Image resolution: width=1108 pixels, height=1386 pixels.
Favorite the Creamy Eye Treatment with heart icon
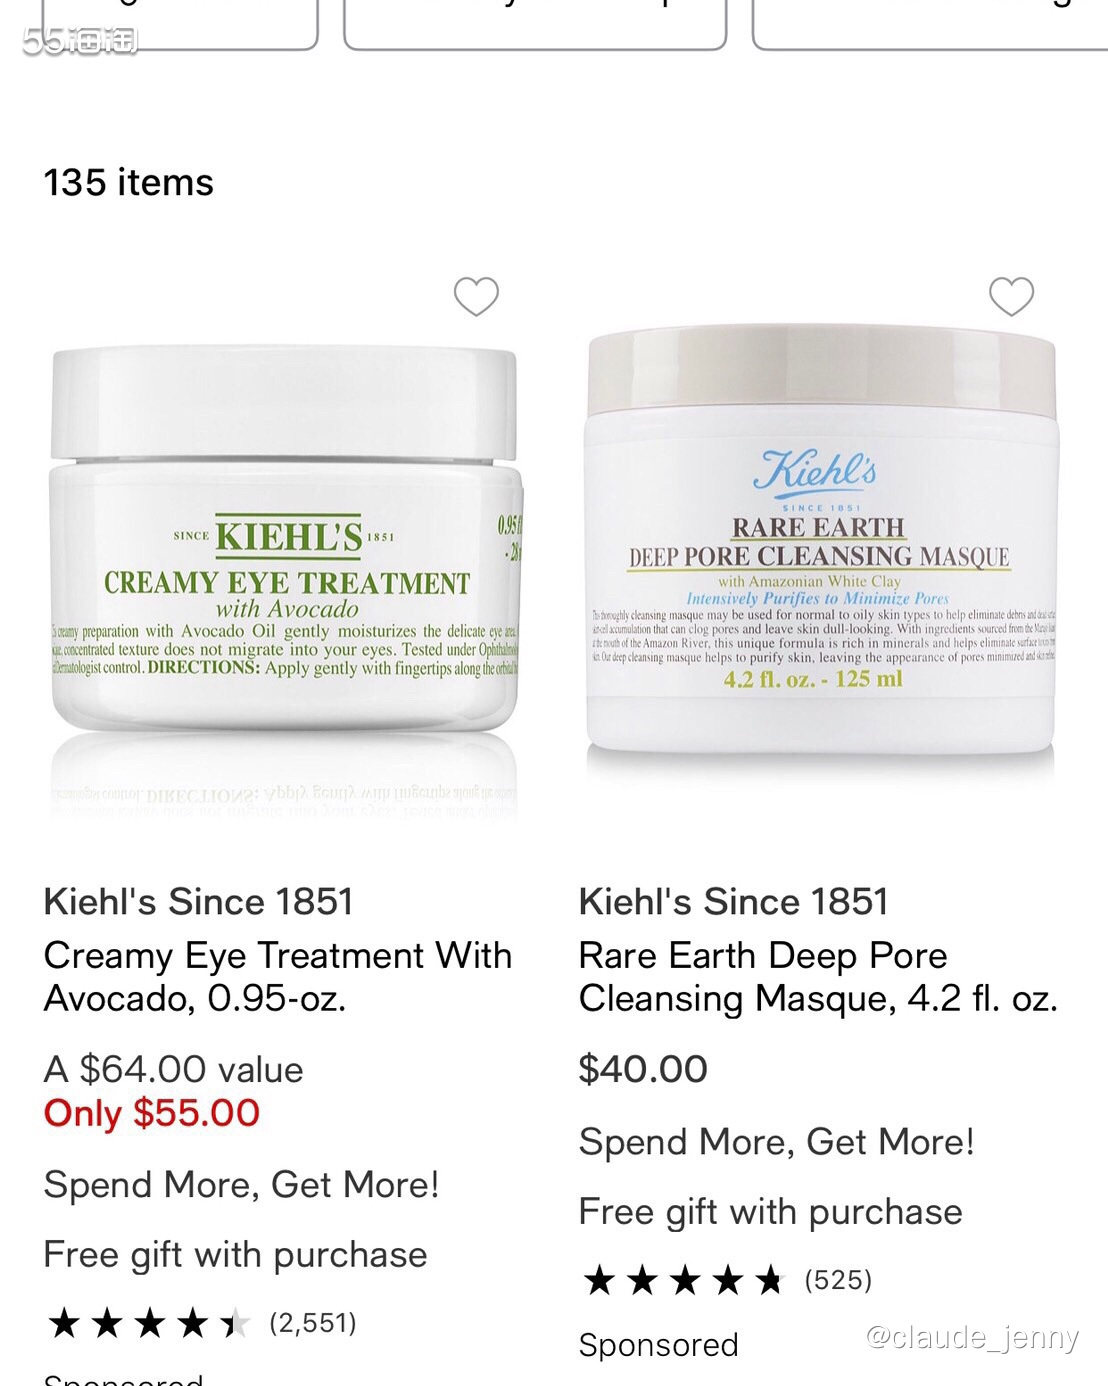[x=476, y=296]
